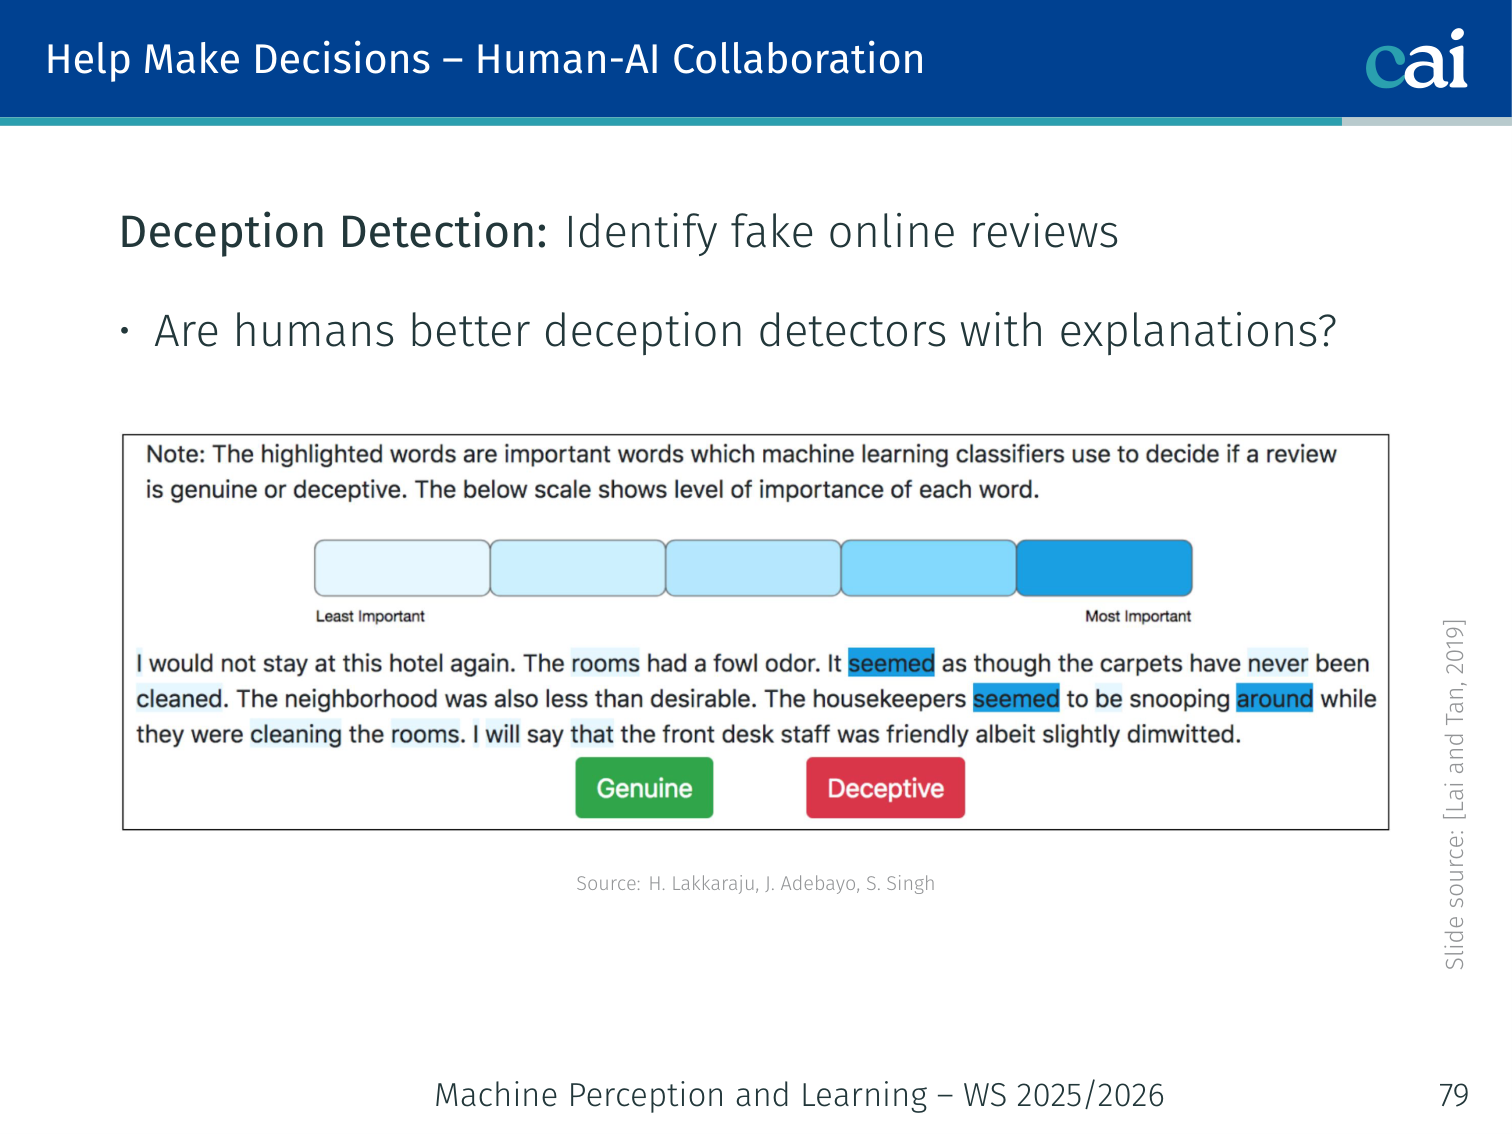Click the middle swatch of importance scale

753,568
